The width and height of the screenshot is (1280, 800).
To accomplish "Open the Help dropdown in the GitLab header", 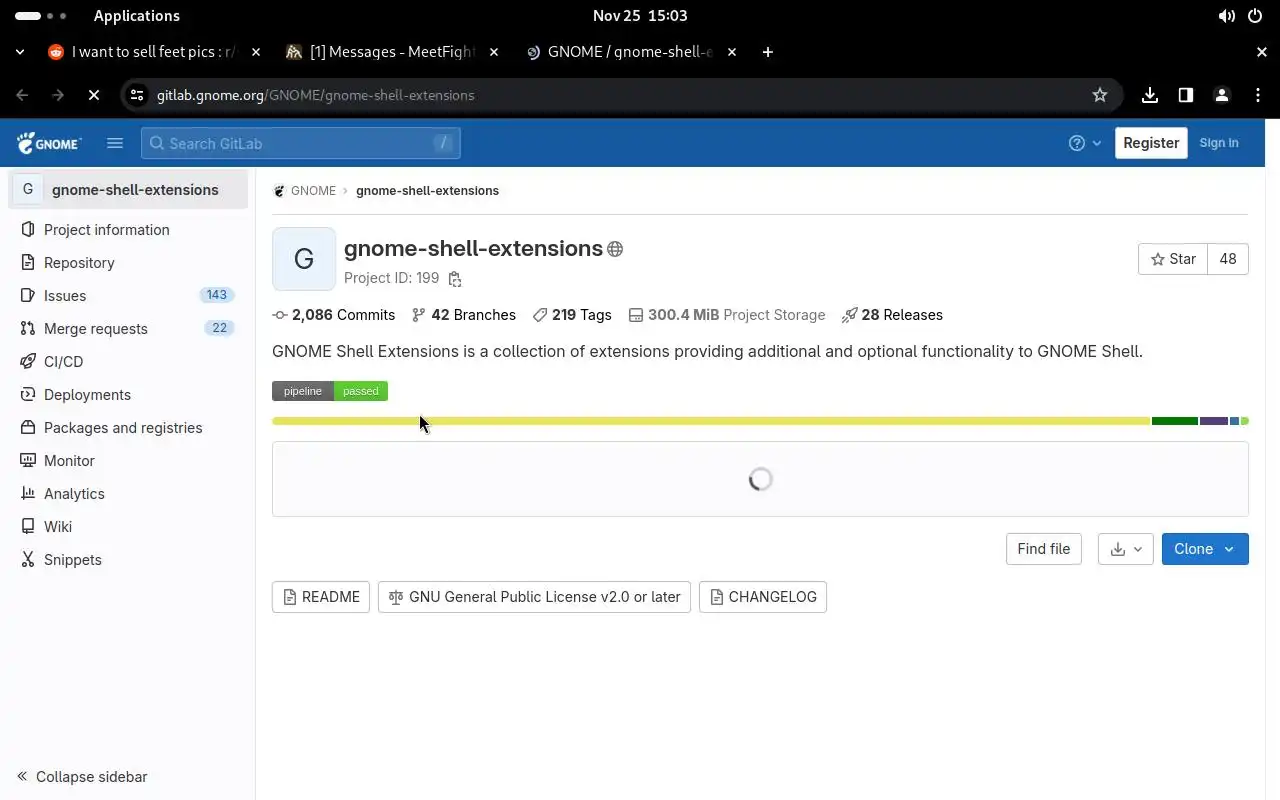I will pyautogui.click(x=1085, y=143).
